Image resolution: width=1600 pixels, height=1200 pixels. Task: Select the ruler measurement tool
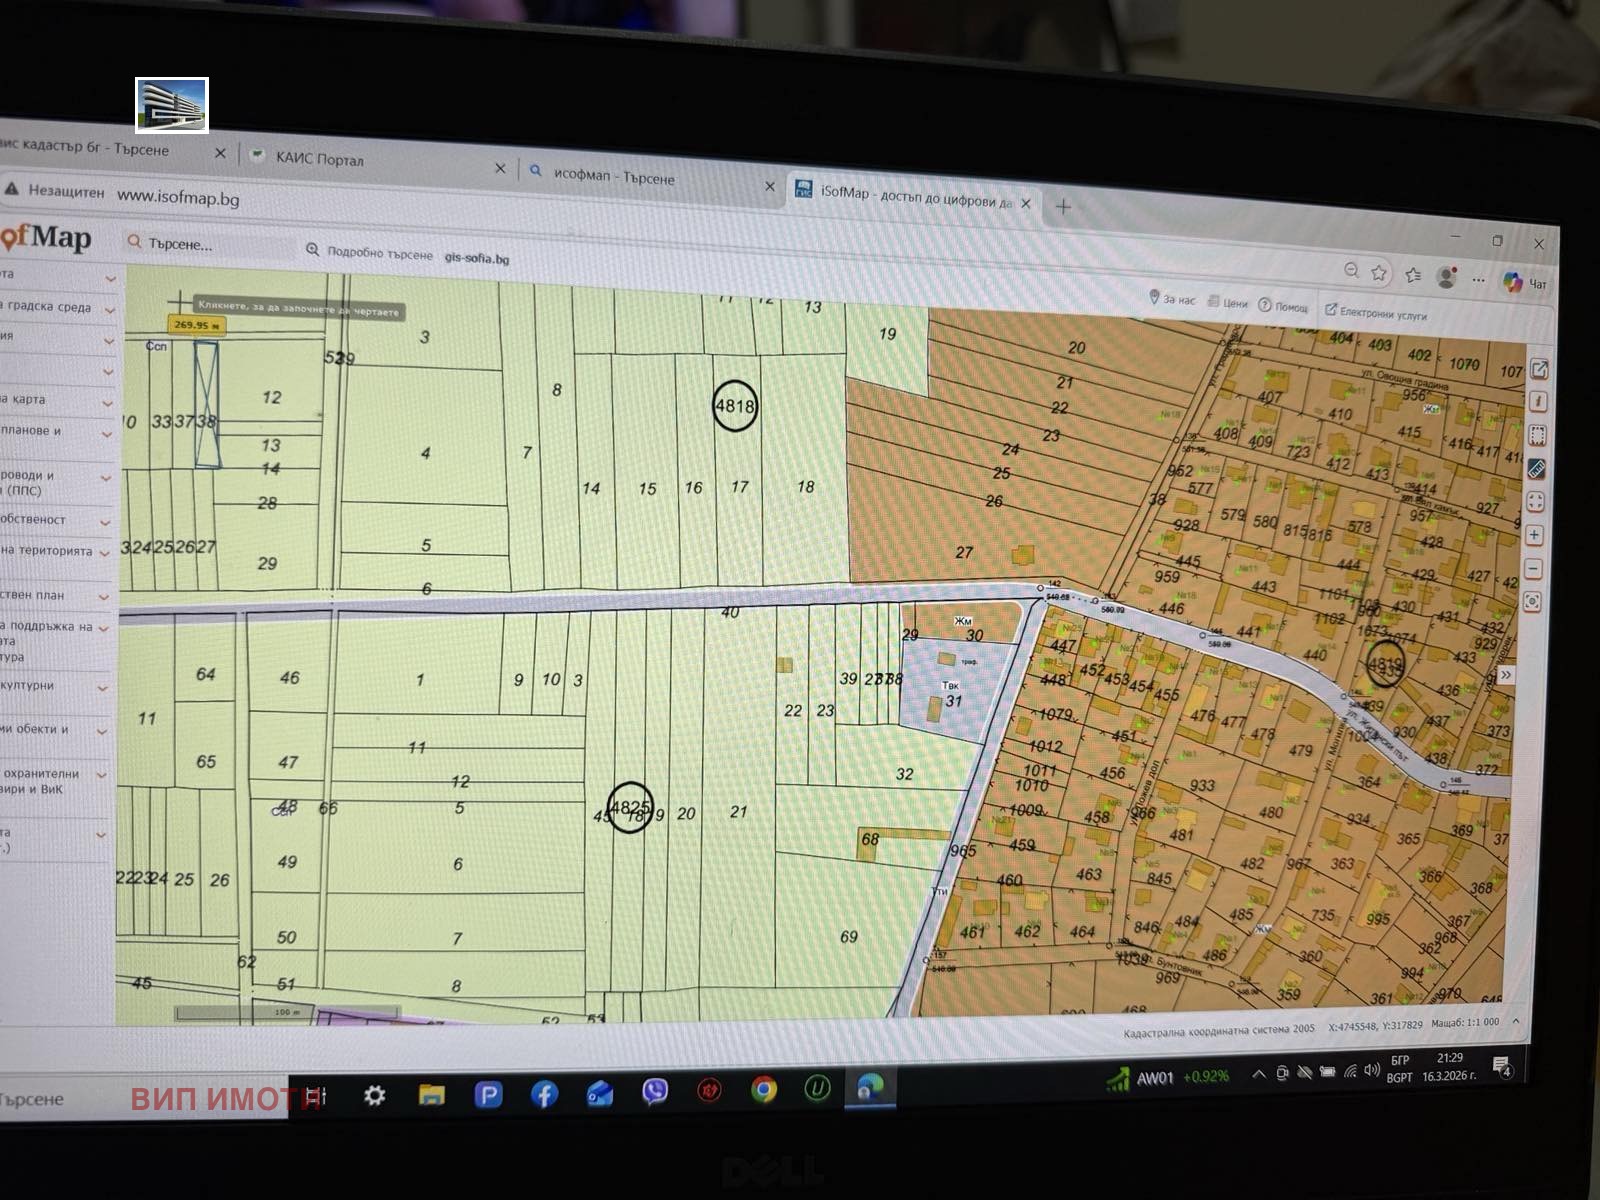(1537, 469)
